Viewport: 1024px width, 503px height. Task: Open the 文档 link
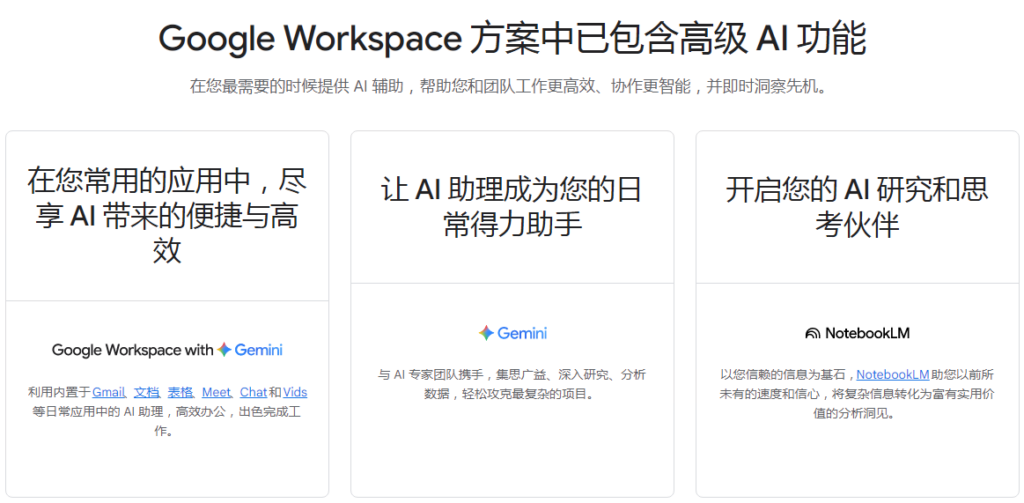tap(147, 392)
